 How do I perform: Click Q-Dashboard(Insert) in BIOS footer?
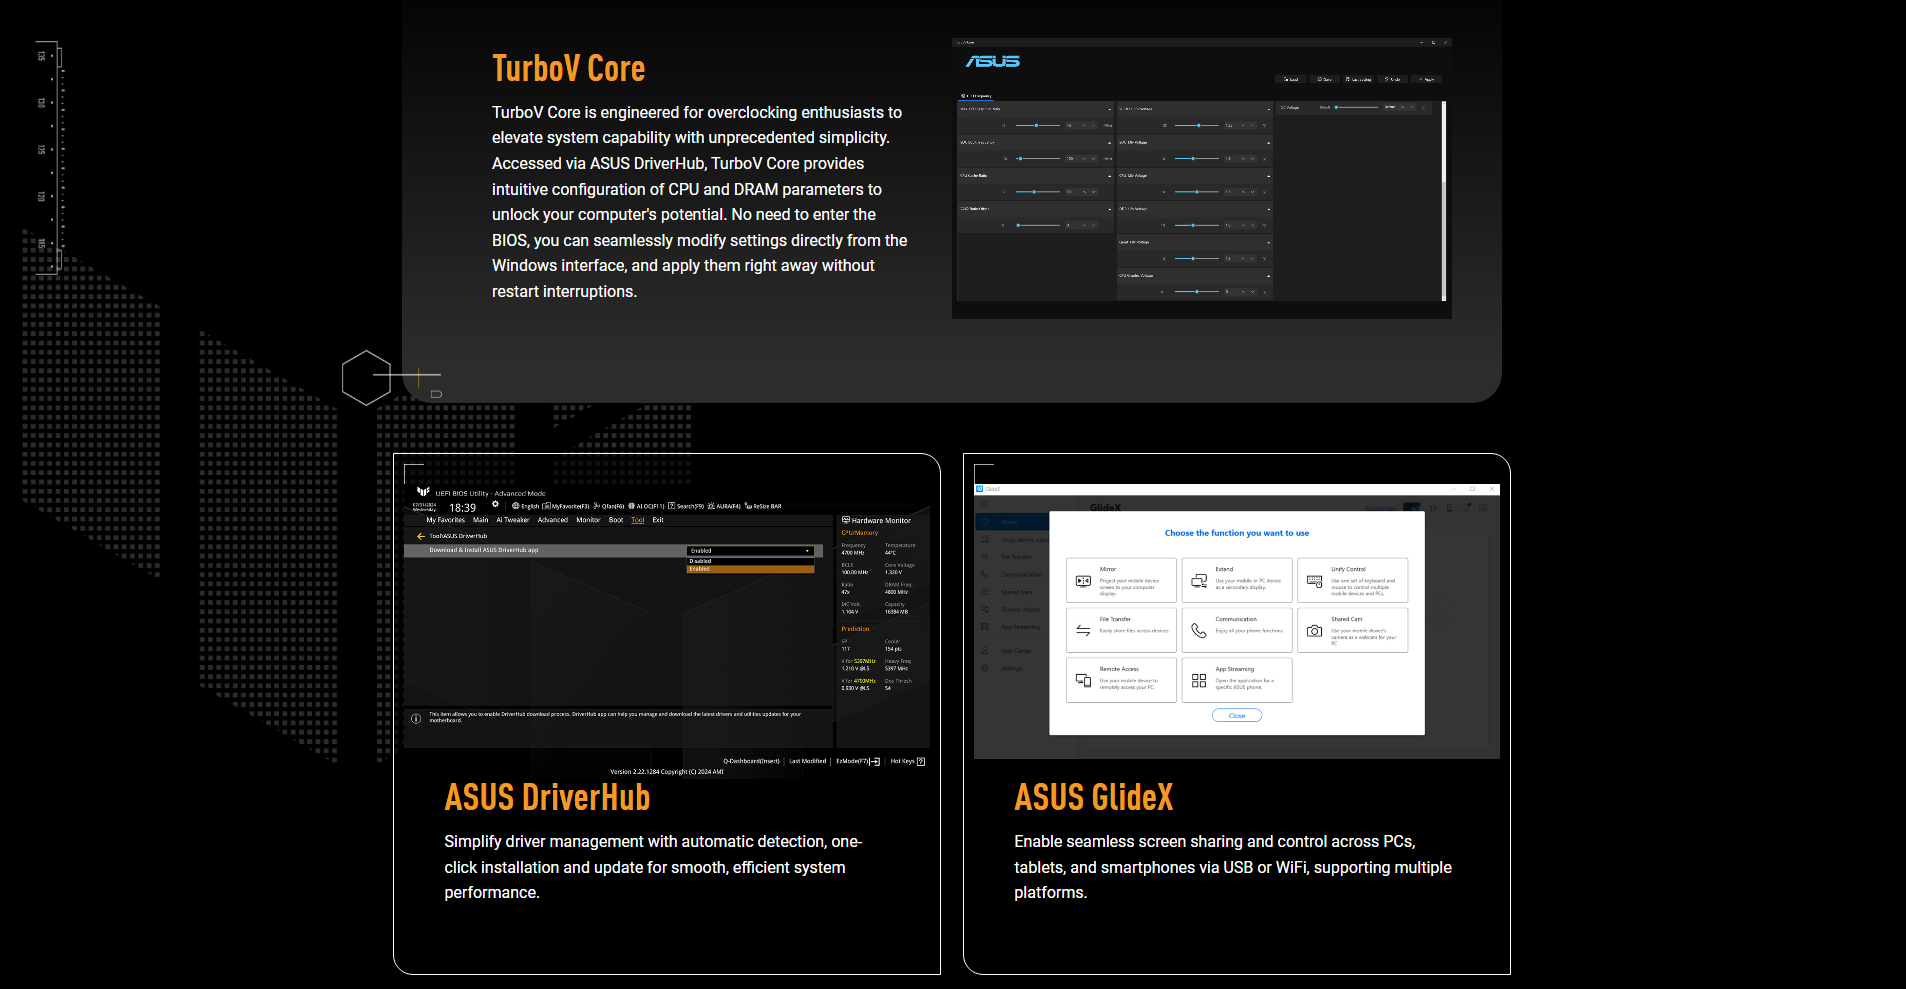tap(751, 761)
